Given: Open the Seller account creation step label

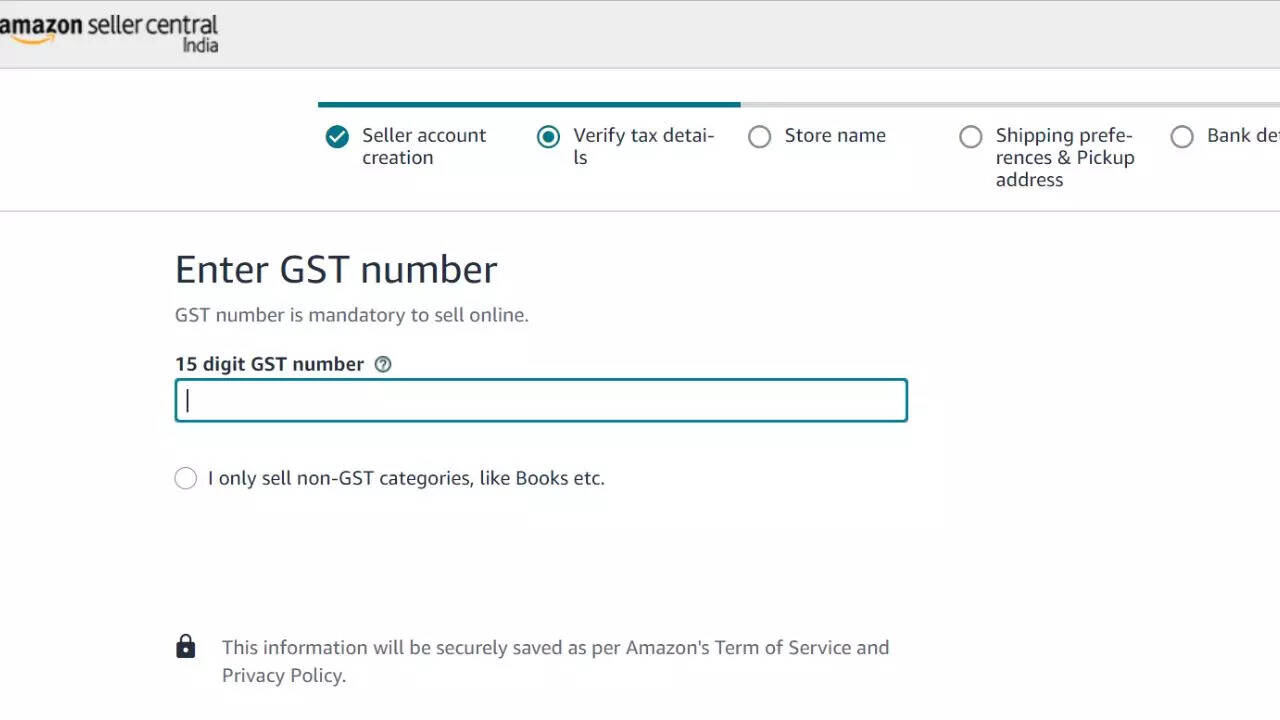Looking at the screenshot, I should [424, 146].
